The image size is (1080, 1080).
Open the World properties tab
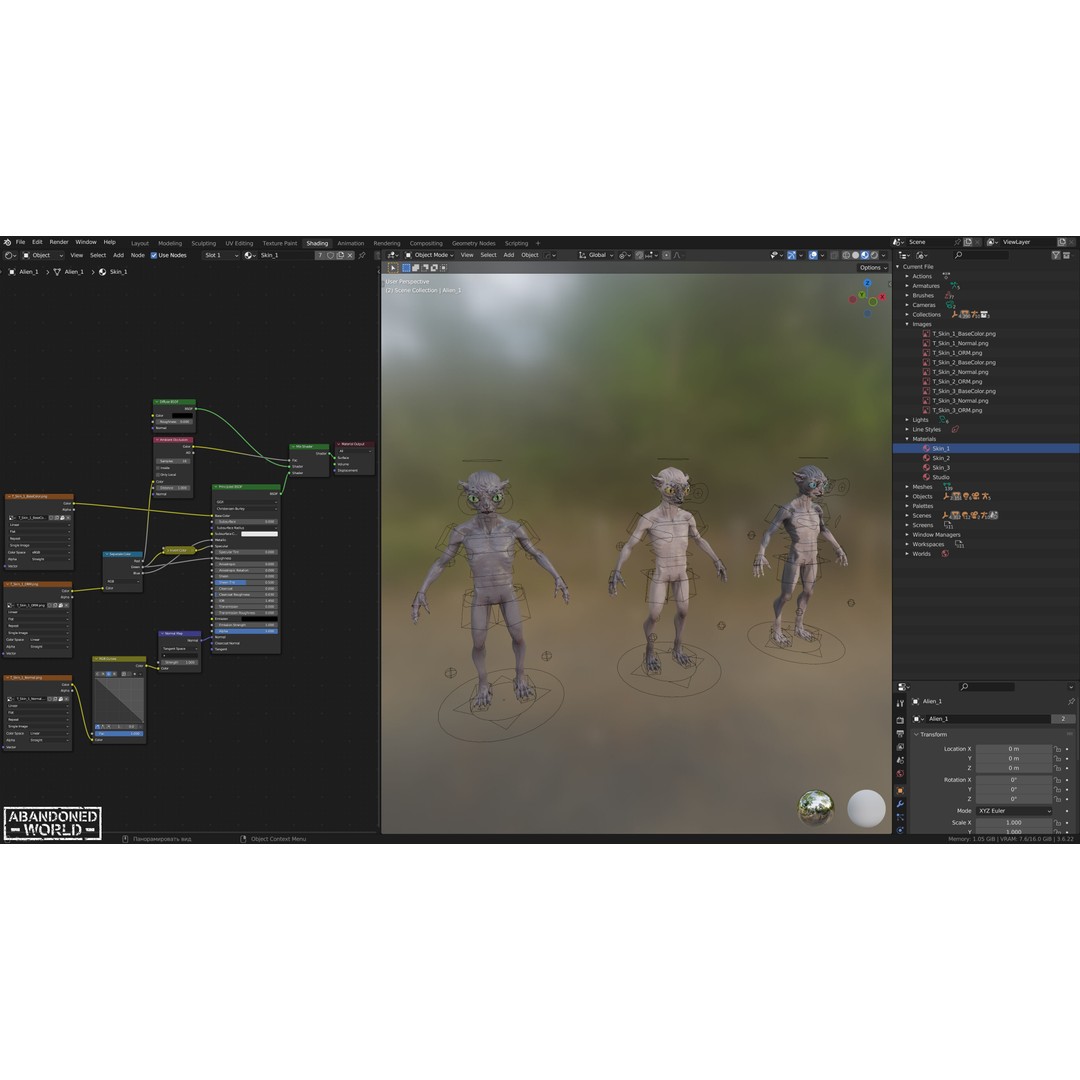click(900, 773)
